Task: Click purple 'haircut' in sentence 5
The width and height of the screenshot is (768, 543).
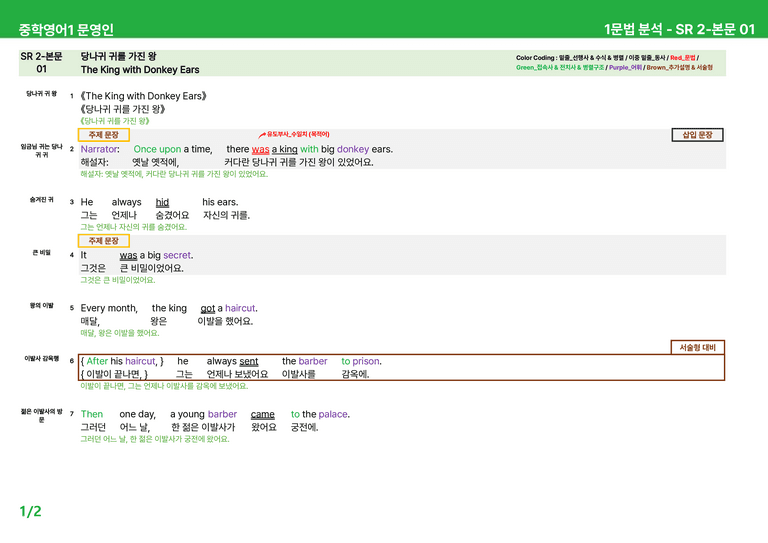Action: click(x=240, y=308)
